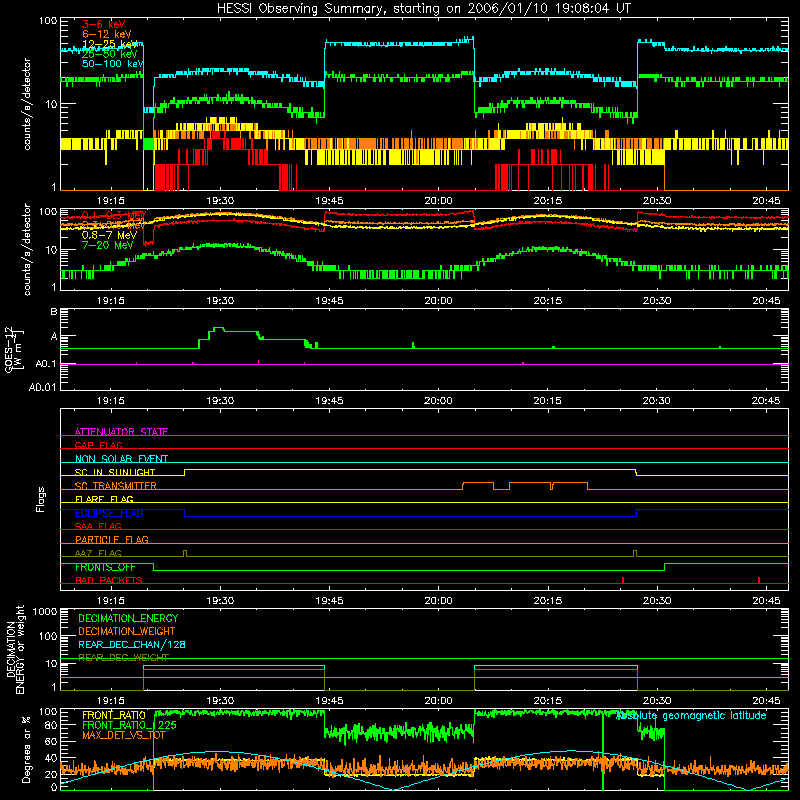Click the NON_SOLAR_EVENT flag label
This screenshot has height=800, width=800.
tap(121, 459)
